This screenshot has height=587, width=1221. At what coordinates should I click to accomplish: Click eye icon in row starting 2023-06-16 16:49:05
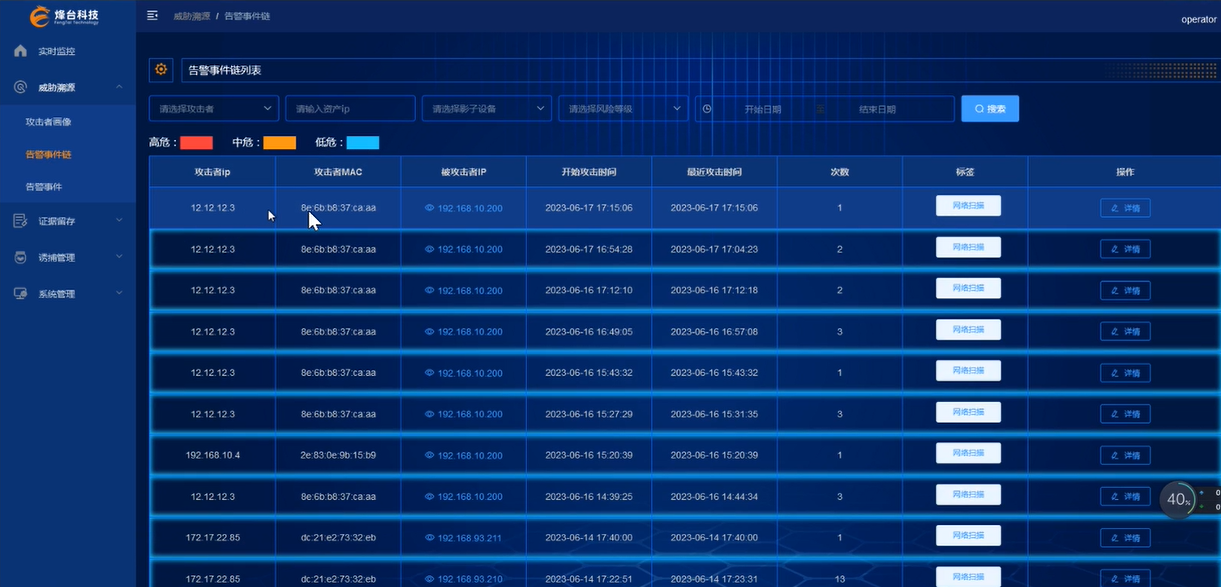[430, 331]
